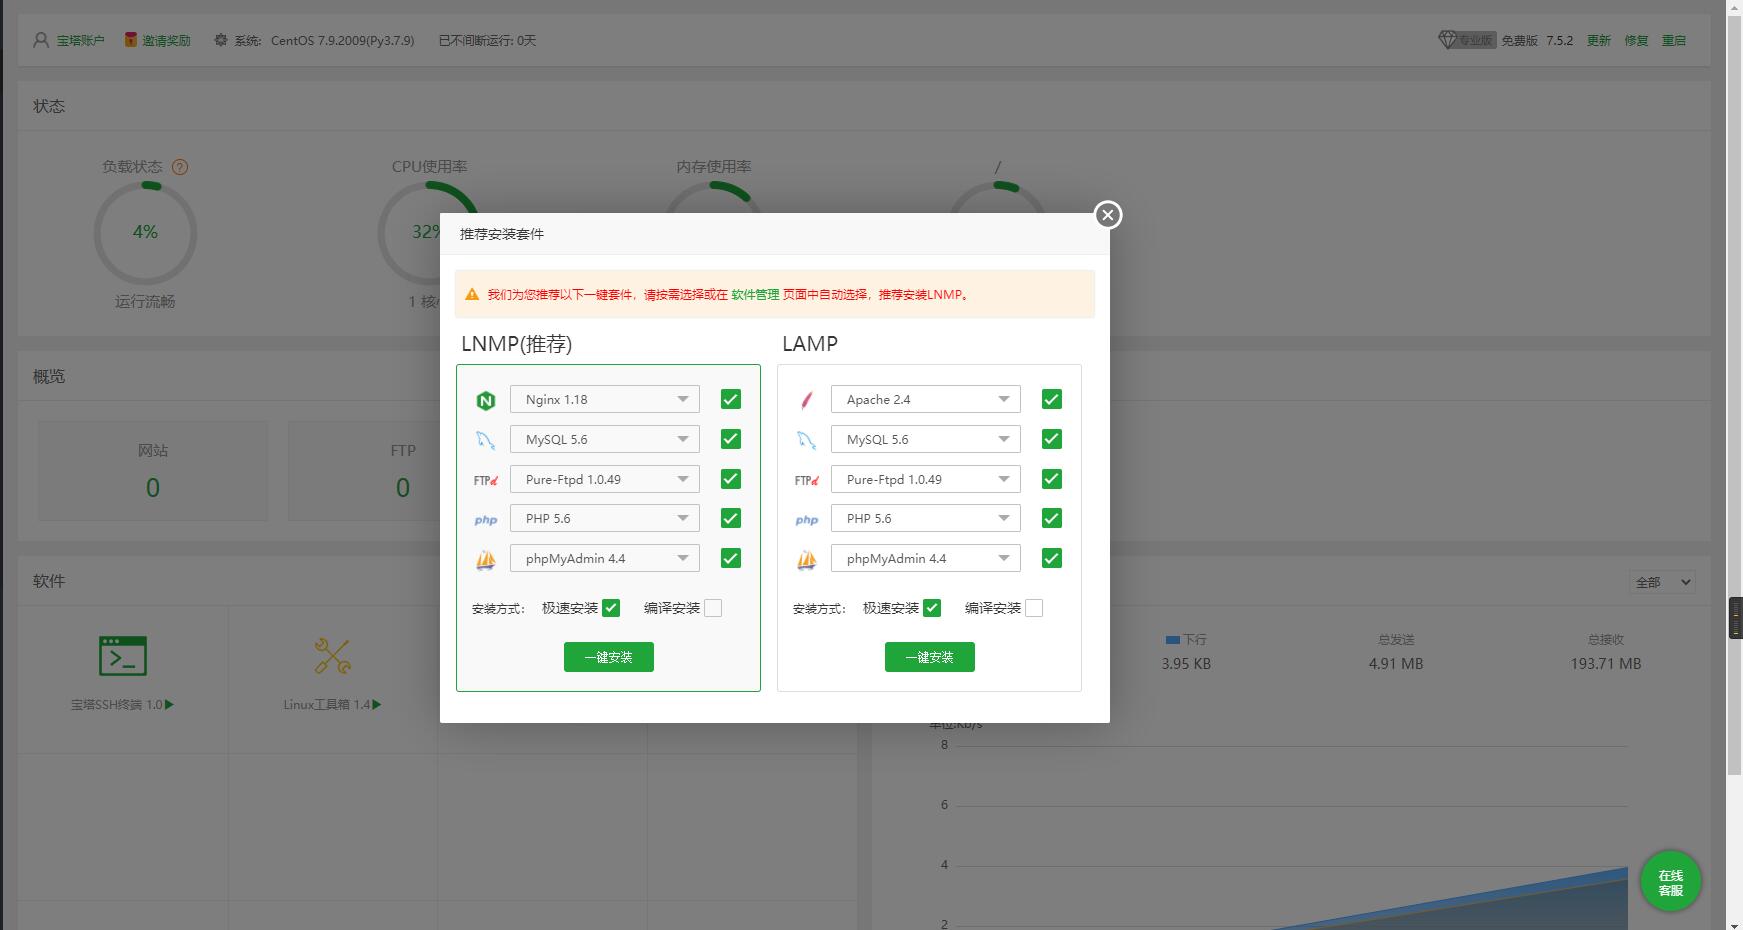Uncheck PHP 5.6 in LNMP

pyautogui.click(x=731, y=518)
